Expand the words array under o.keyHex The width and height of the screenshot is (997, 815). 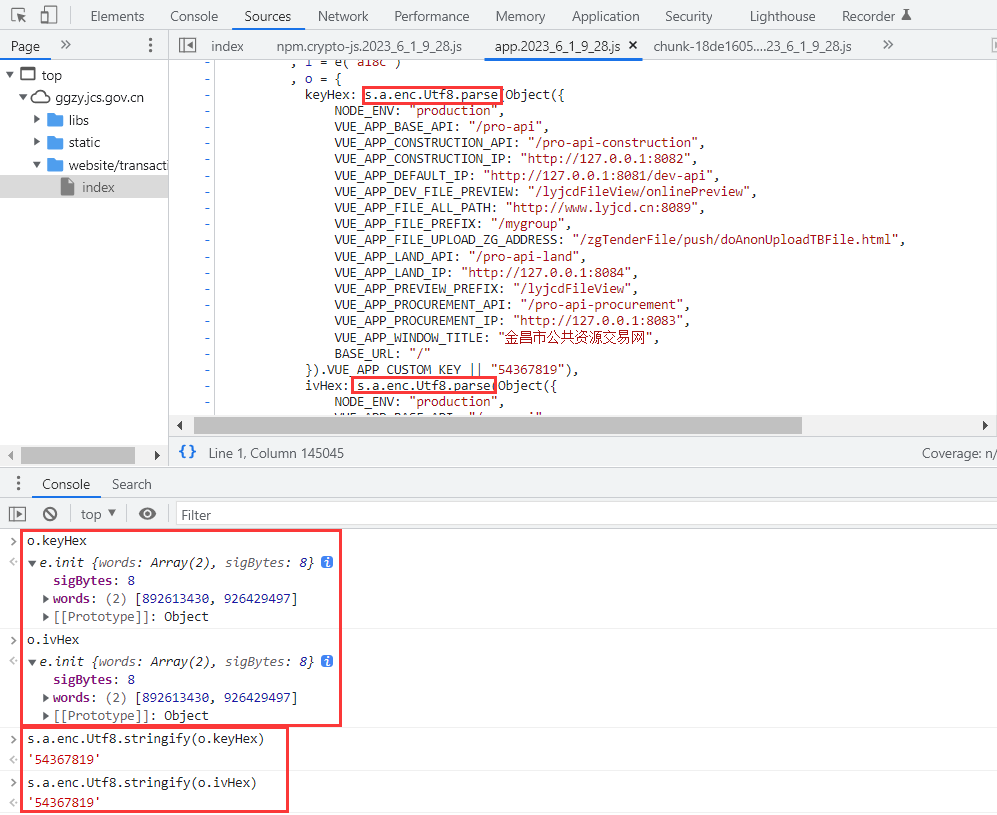[x=46, y=599]
